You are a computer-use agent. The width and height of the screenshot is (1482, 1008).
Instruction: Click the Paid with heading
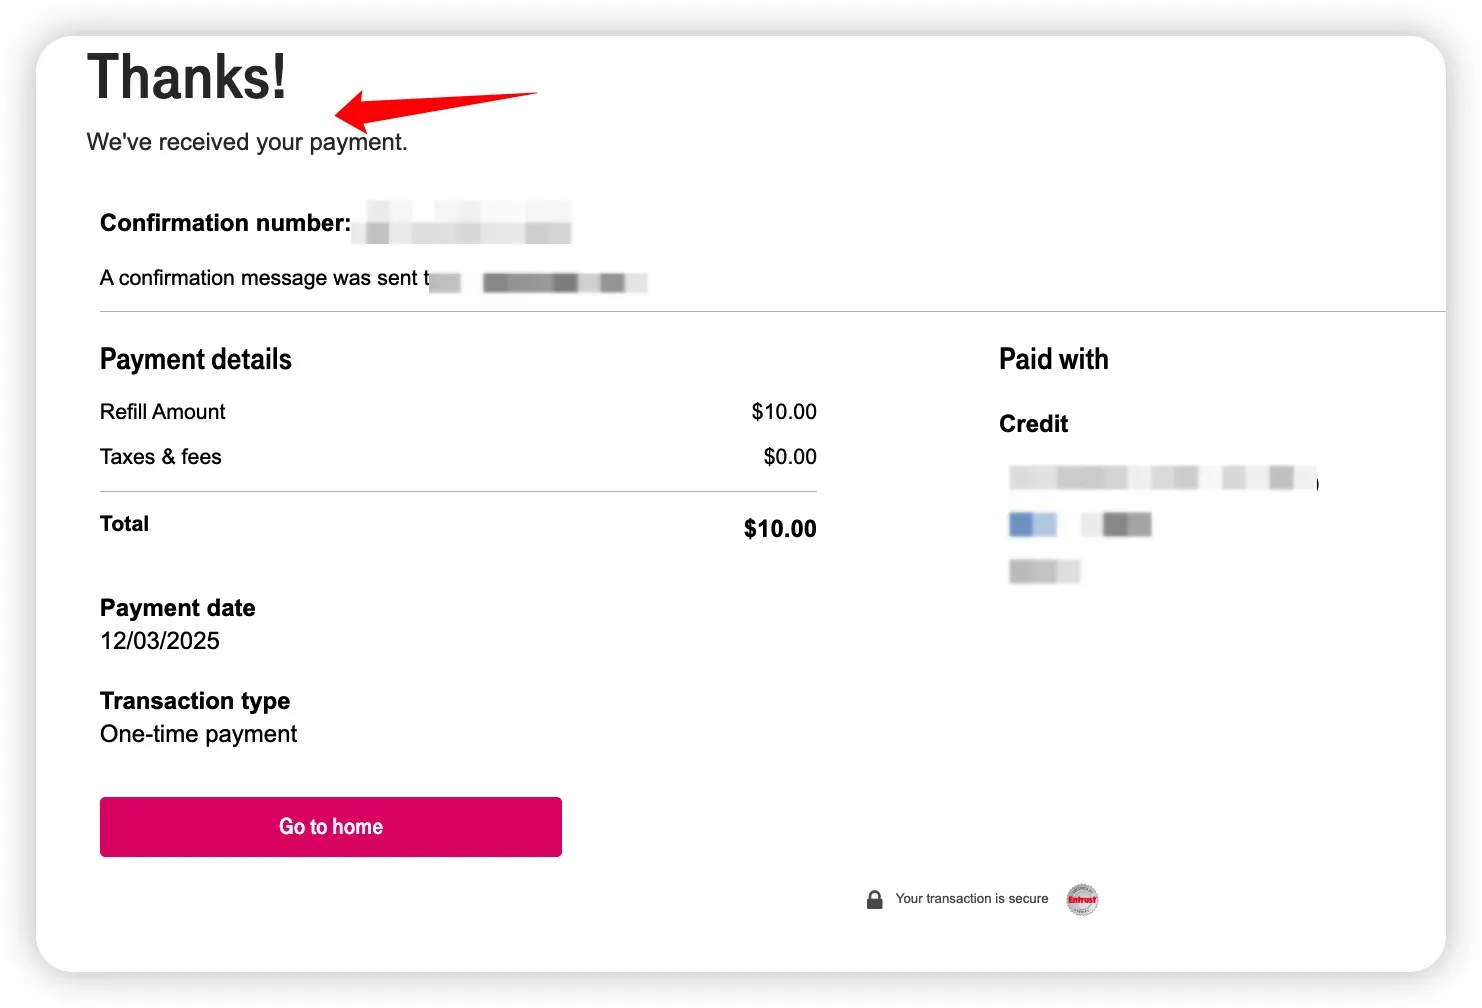(1054, 359)
